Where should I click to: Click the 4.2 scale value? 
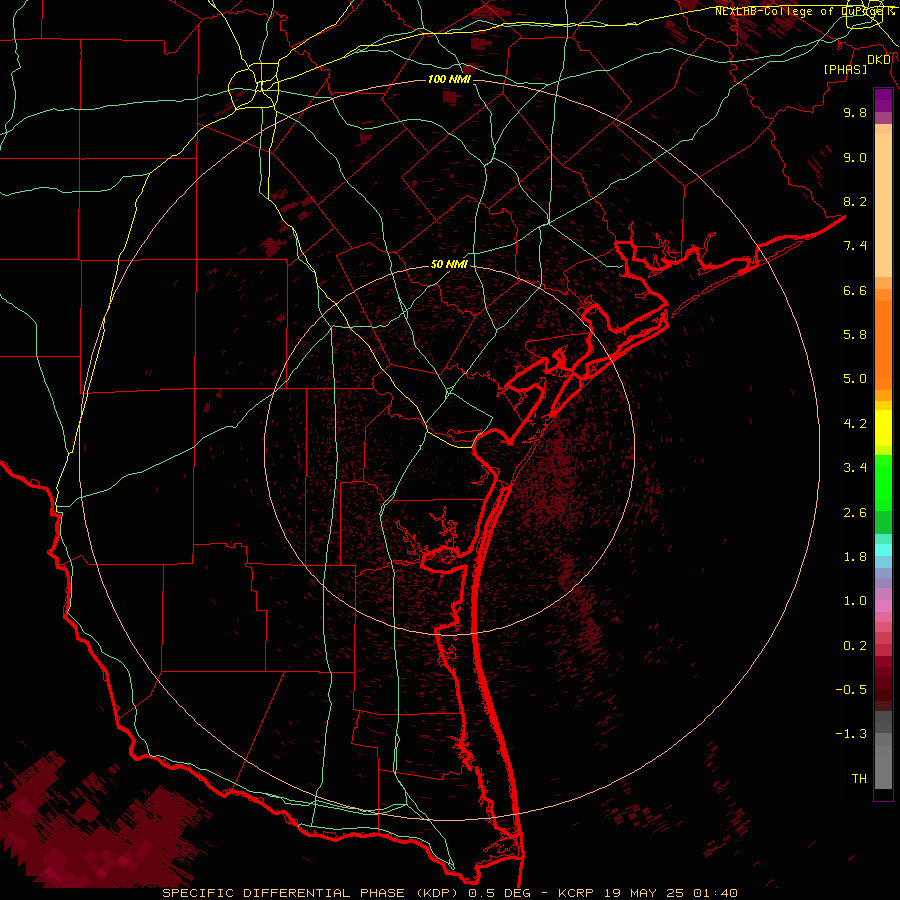tap(855, 424)
